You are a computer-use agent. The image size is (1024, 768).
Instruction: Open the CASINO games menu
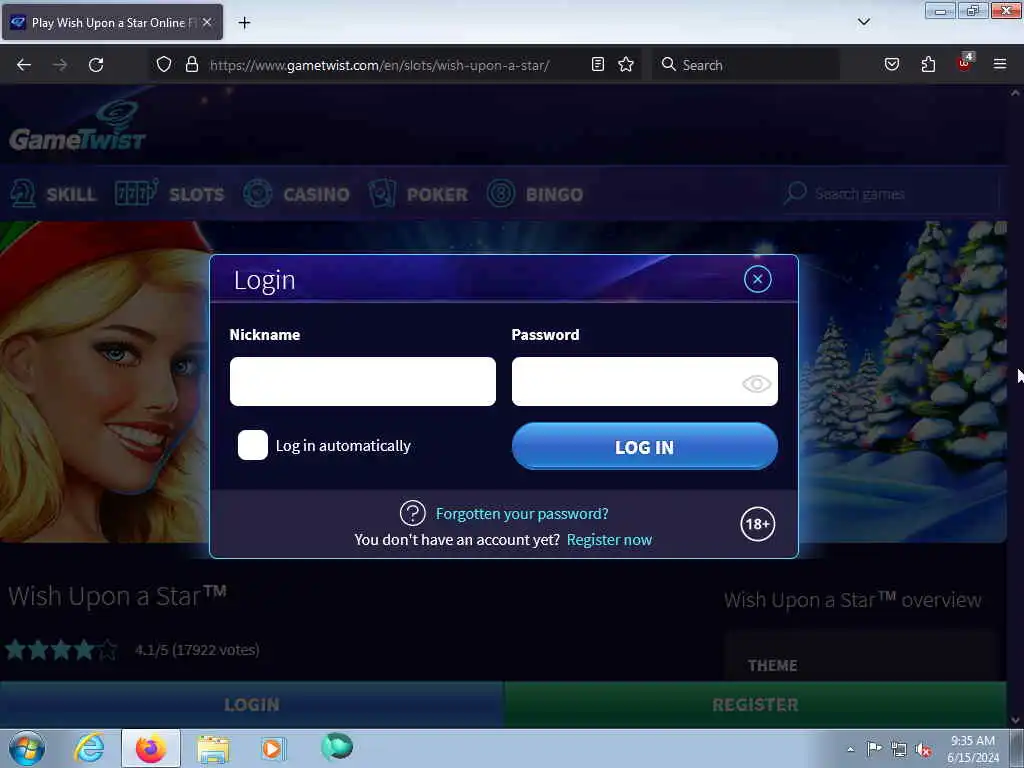[296, 194]
